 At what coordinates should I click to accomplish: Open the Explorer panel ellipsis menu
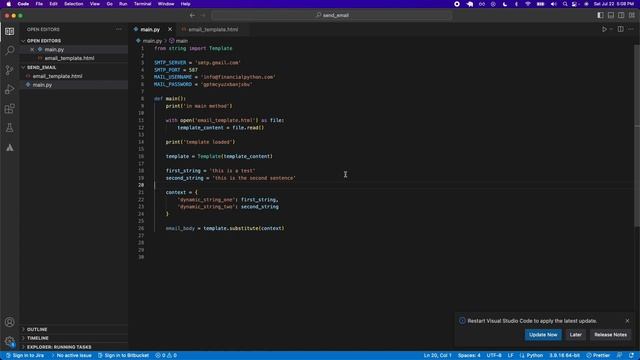tap(119, 29)
